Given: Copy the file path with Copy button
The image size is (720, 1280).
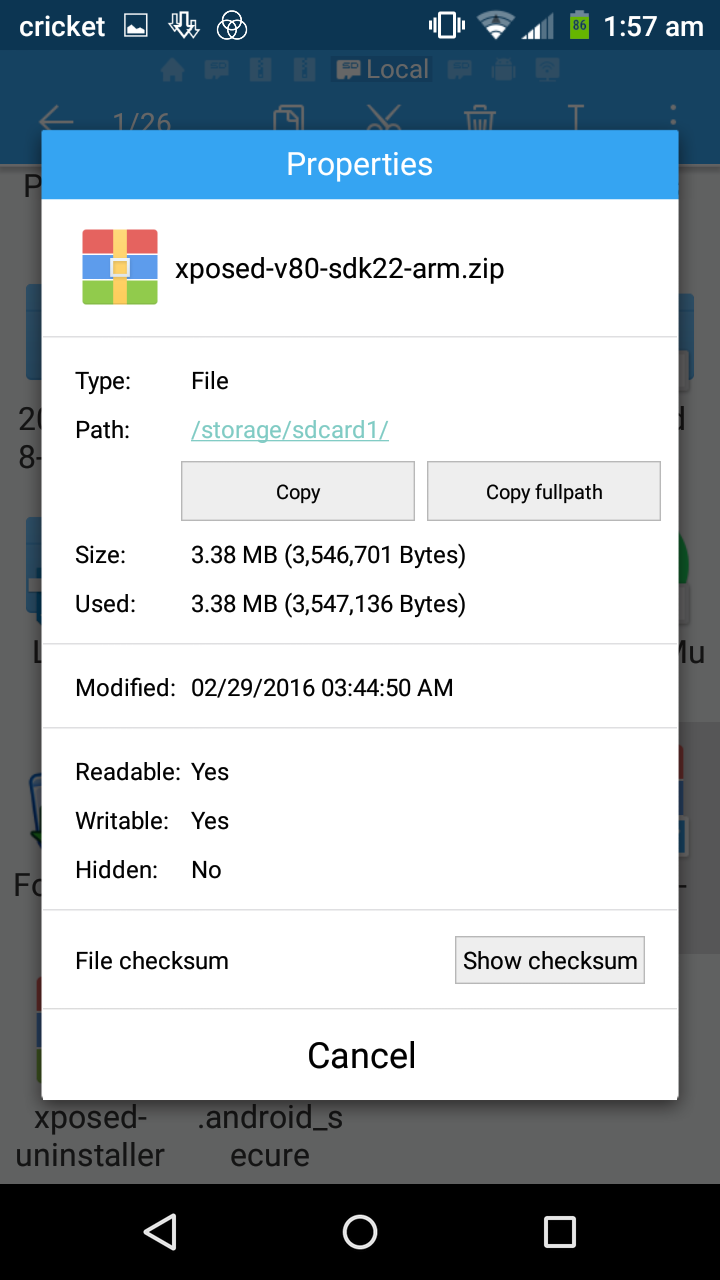Looking at the screenshot, I should 298,491.
